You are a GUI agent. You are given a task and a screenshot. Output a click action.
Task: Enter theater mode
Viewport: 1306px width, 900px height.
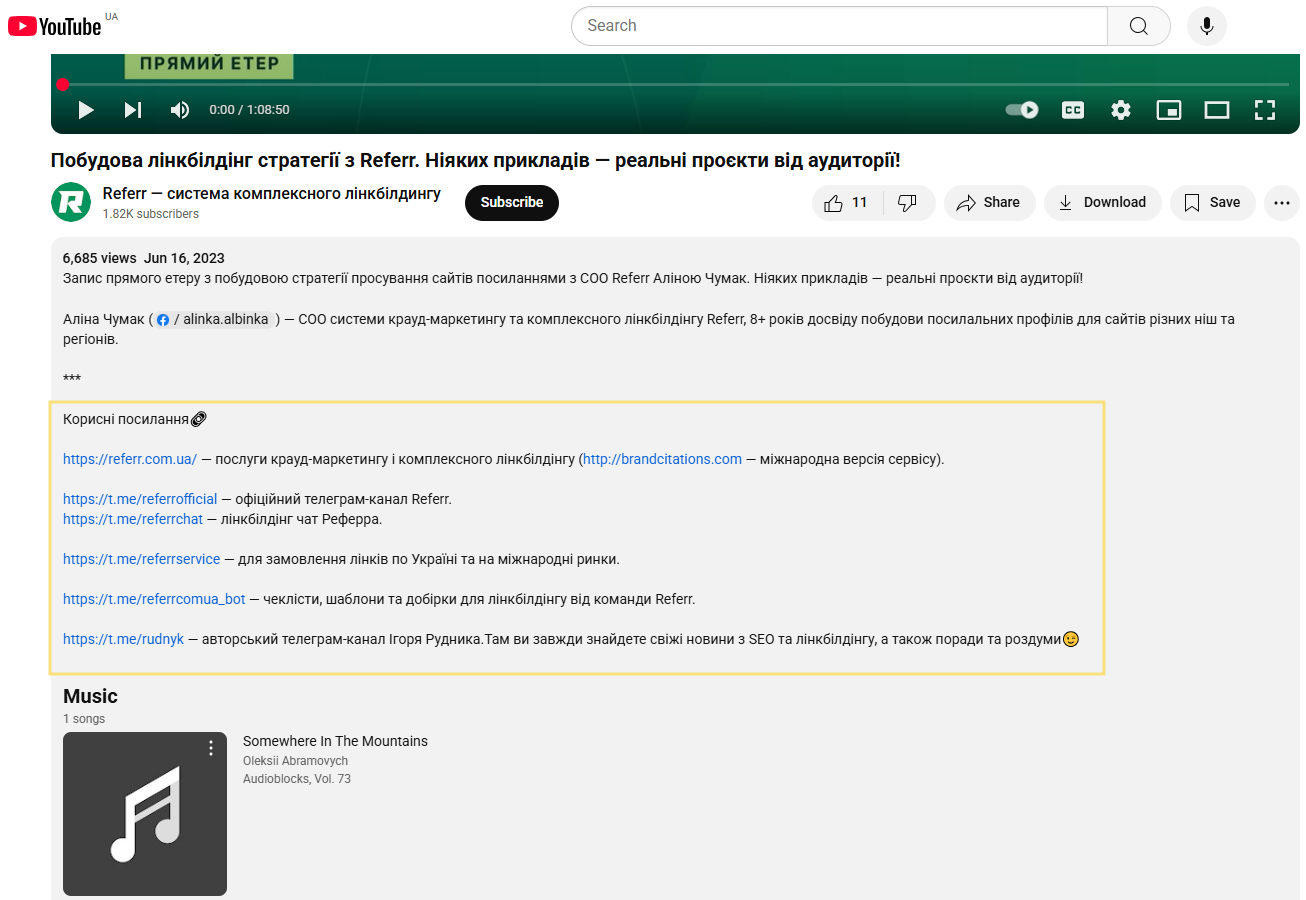(1216, 110)
